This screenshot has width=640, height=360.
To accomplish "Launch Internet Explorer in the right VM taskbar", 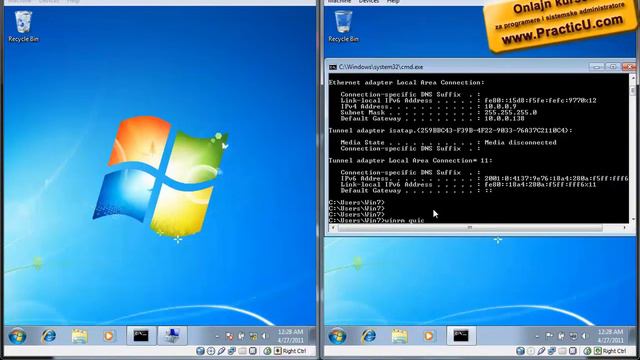I will [369, 336].
